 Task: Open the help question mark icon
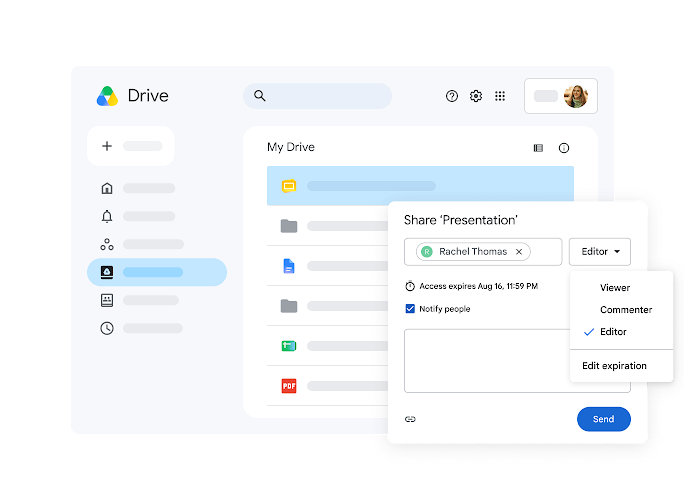pos(452,96)
